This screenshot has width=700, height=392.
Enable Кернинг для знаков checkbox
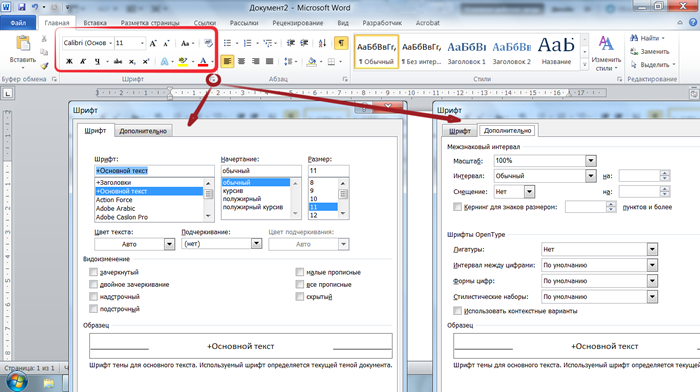(458, 207)
